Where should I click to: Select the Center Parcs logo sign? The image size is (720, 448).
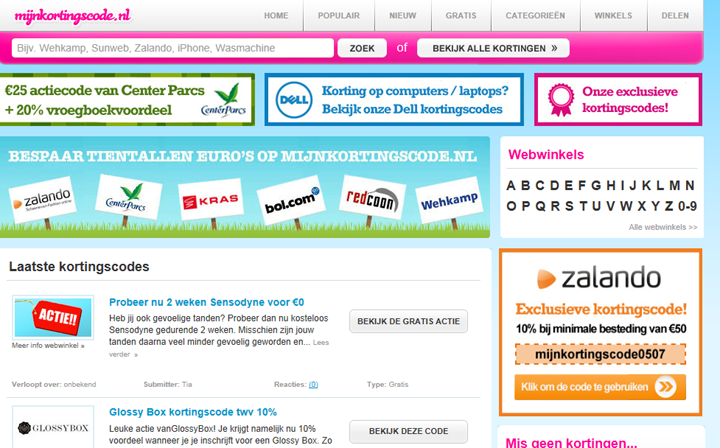tap(128, 197)
